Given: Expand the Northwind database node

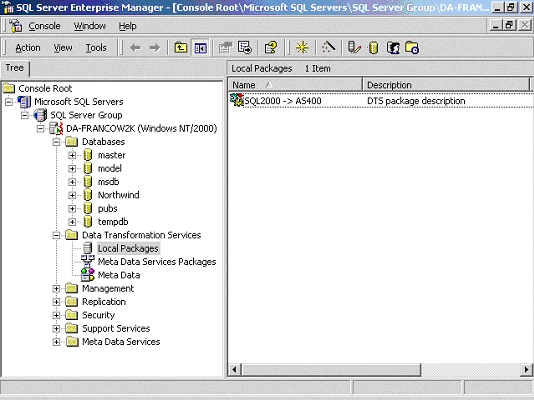Looking at the screenshot, I should pos(72,195).
